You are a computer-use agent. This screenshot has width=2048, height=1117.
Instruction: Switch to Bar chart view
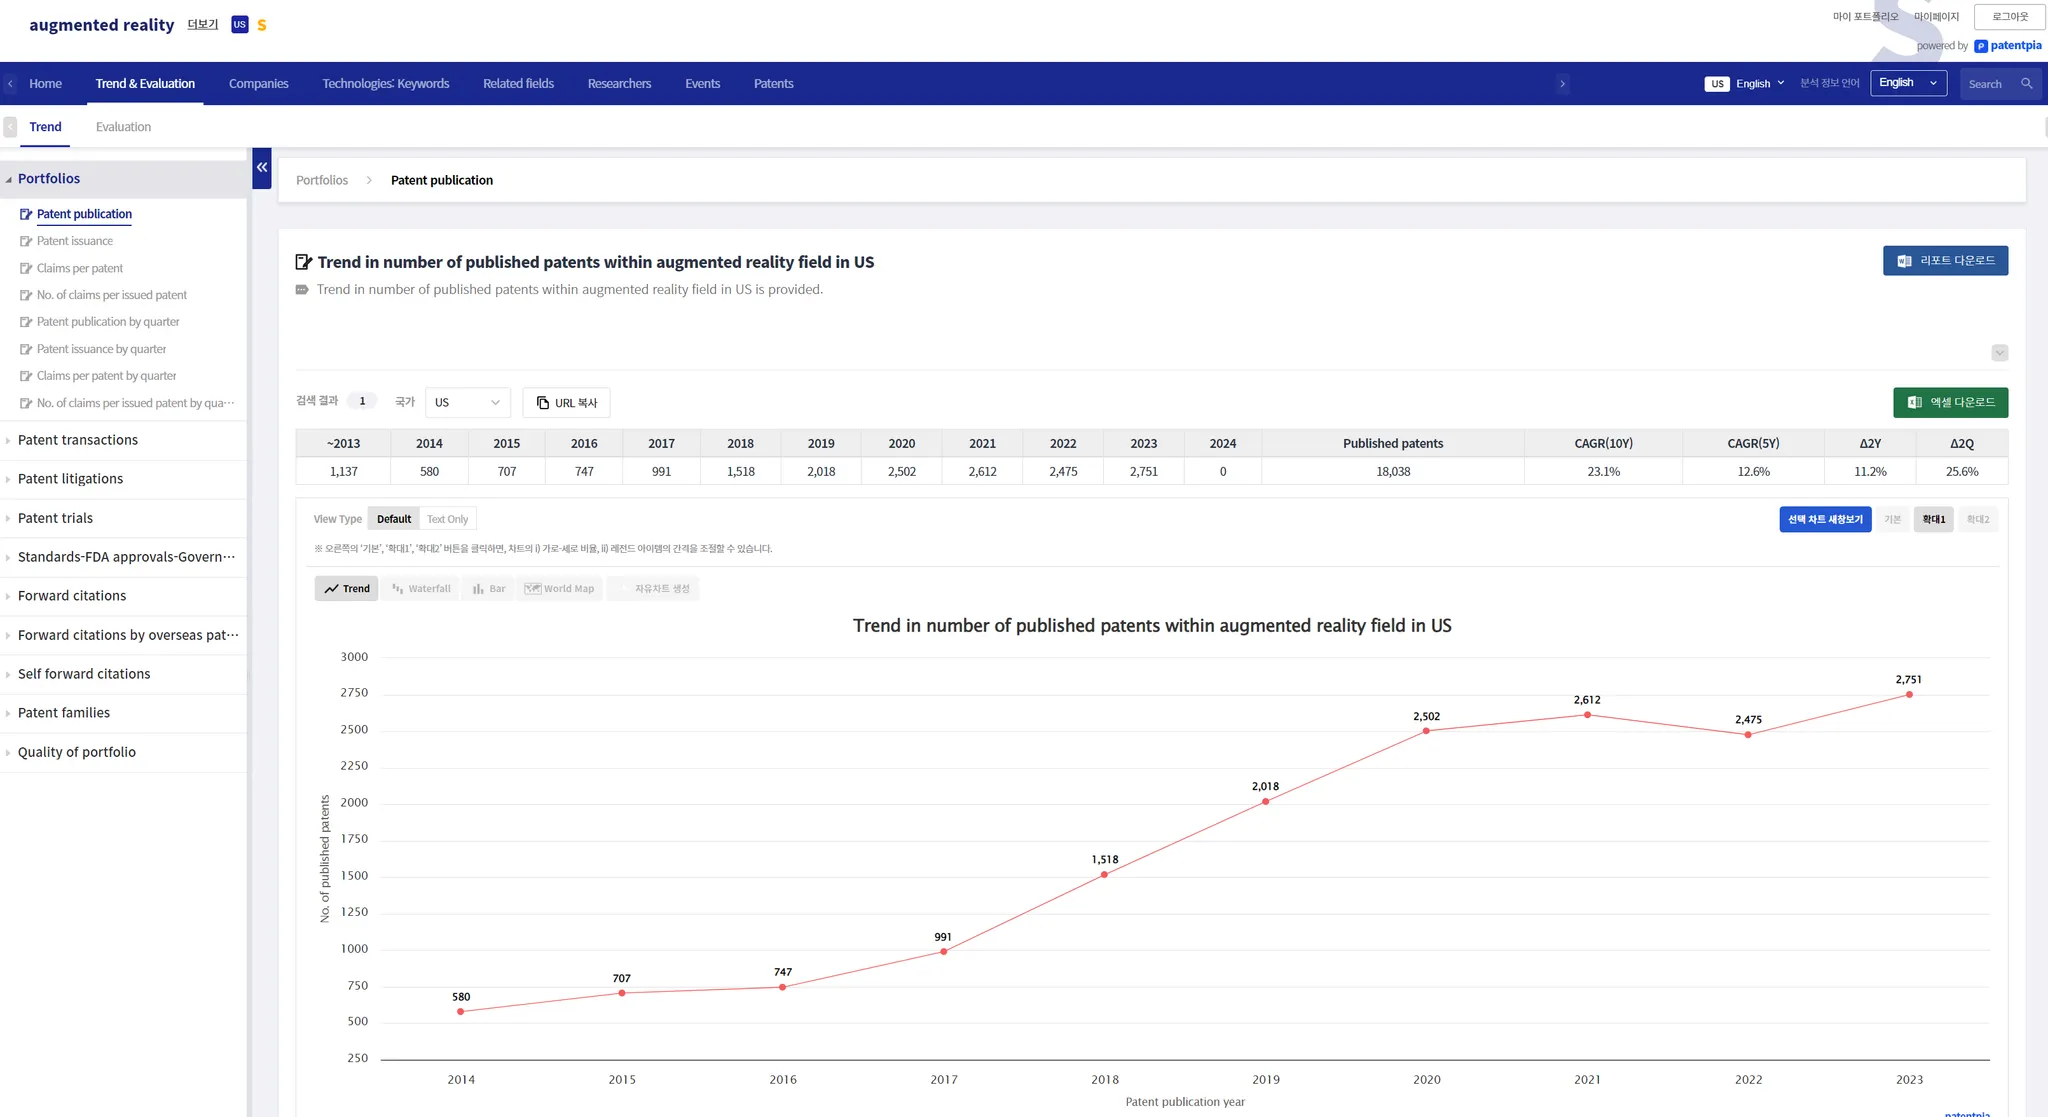pyautogui.click(x=489, y=589)
